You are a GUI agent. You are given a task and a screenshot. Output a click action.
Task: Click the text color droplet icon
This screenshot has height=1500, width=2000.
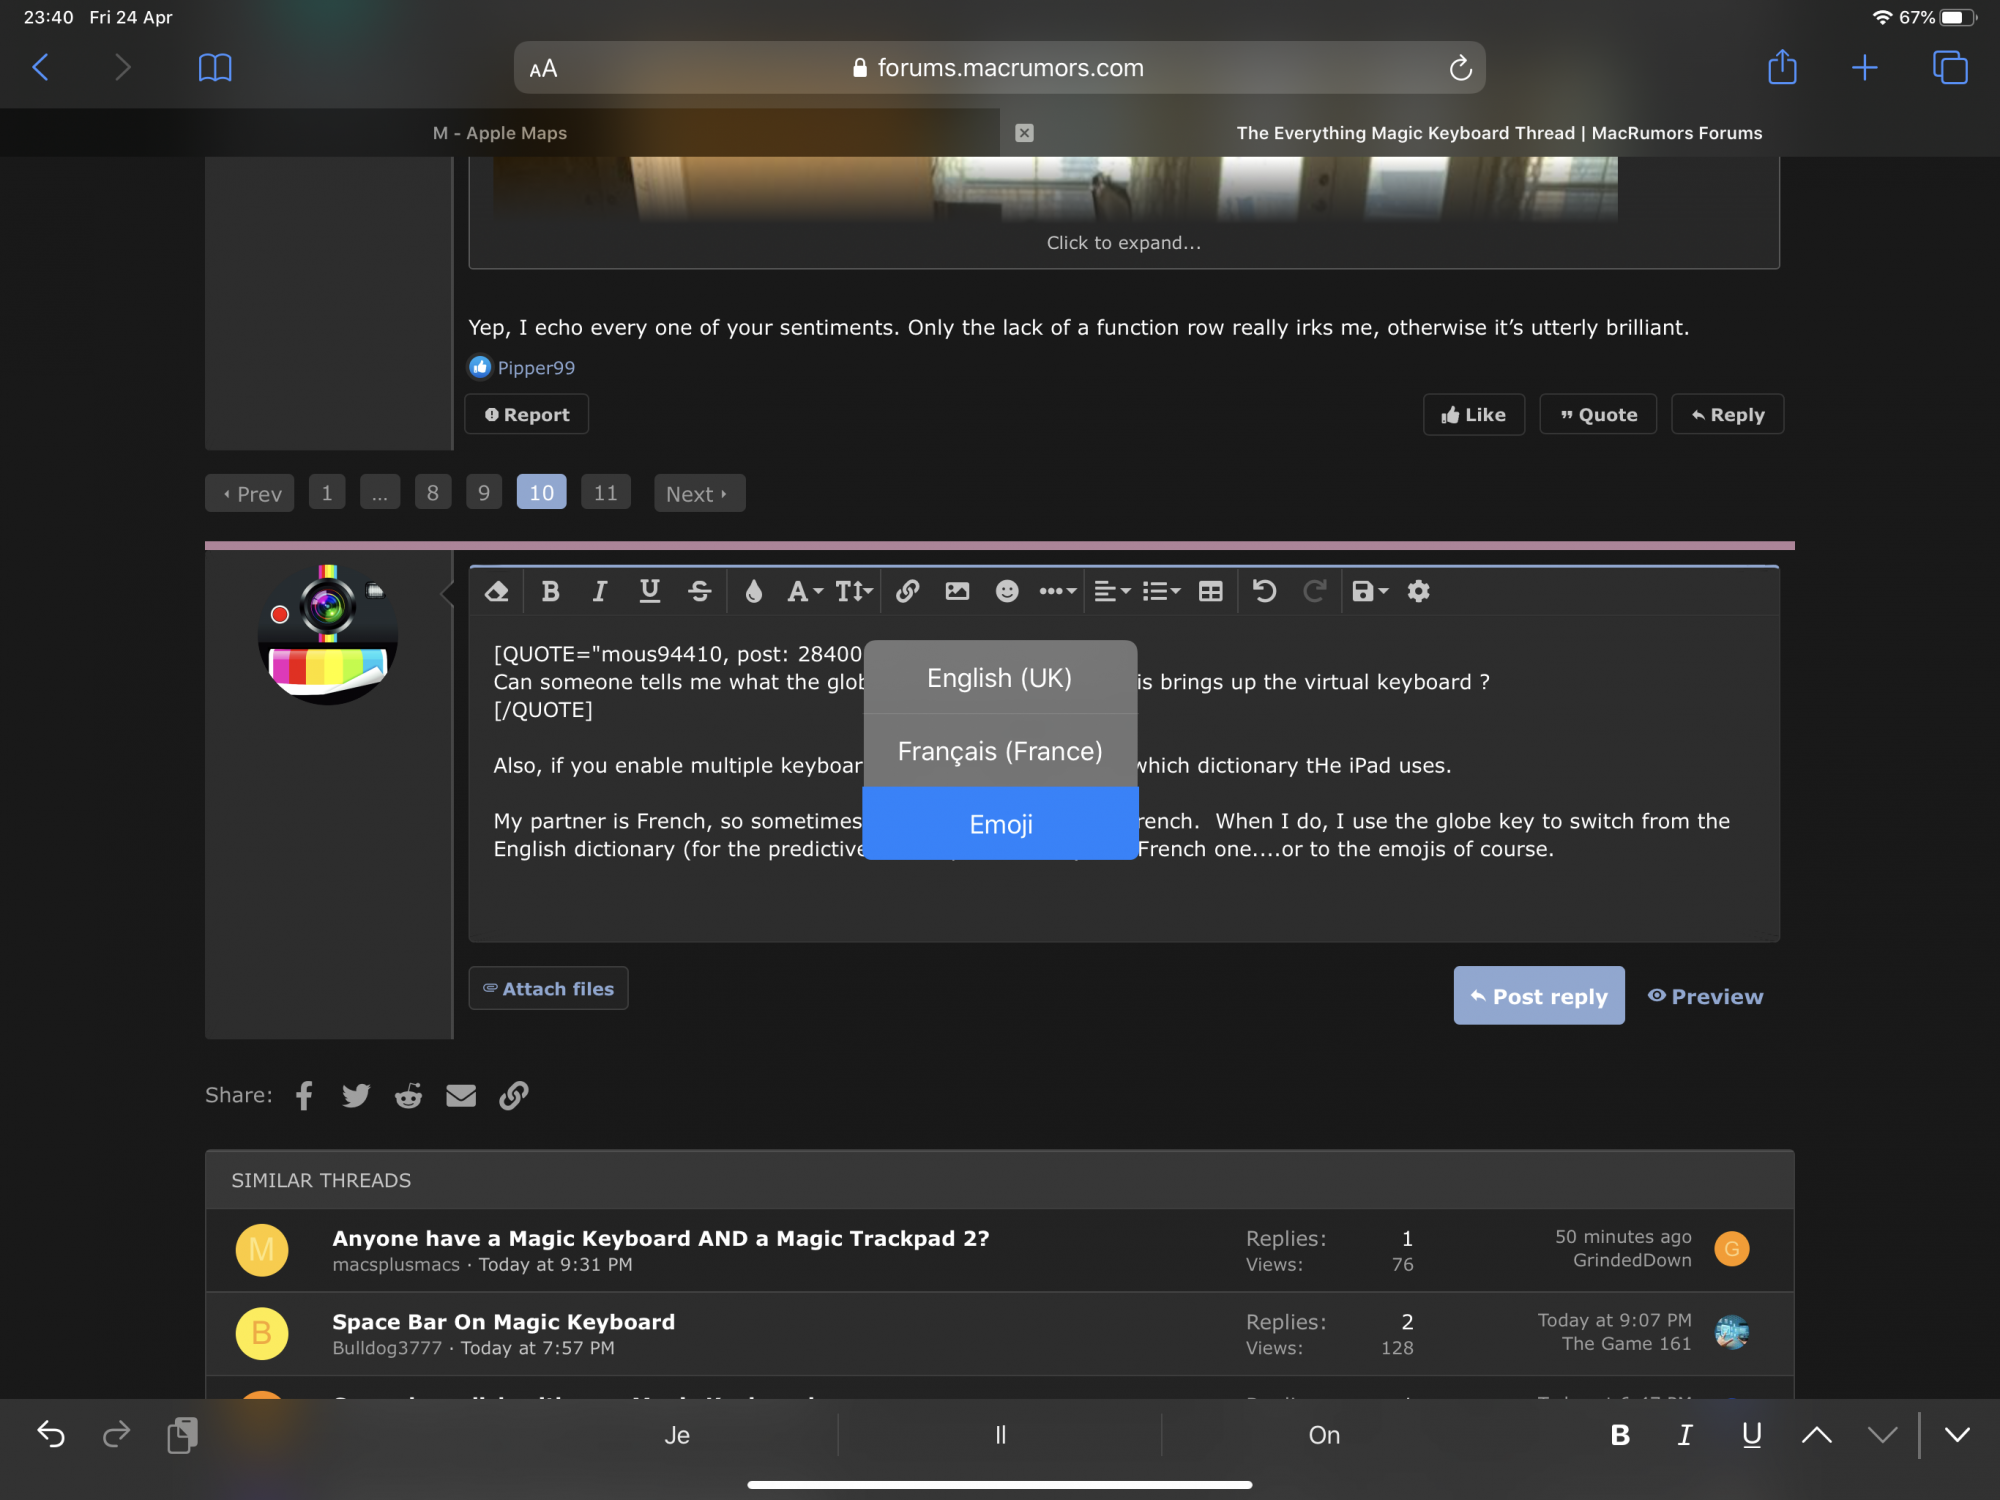coord(754,591)
